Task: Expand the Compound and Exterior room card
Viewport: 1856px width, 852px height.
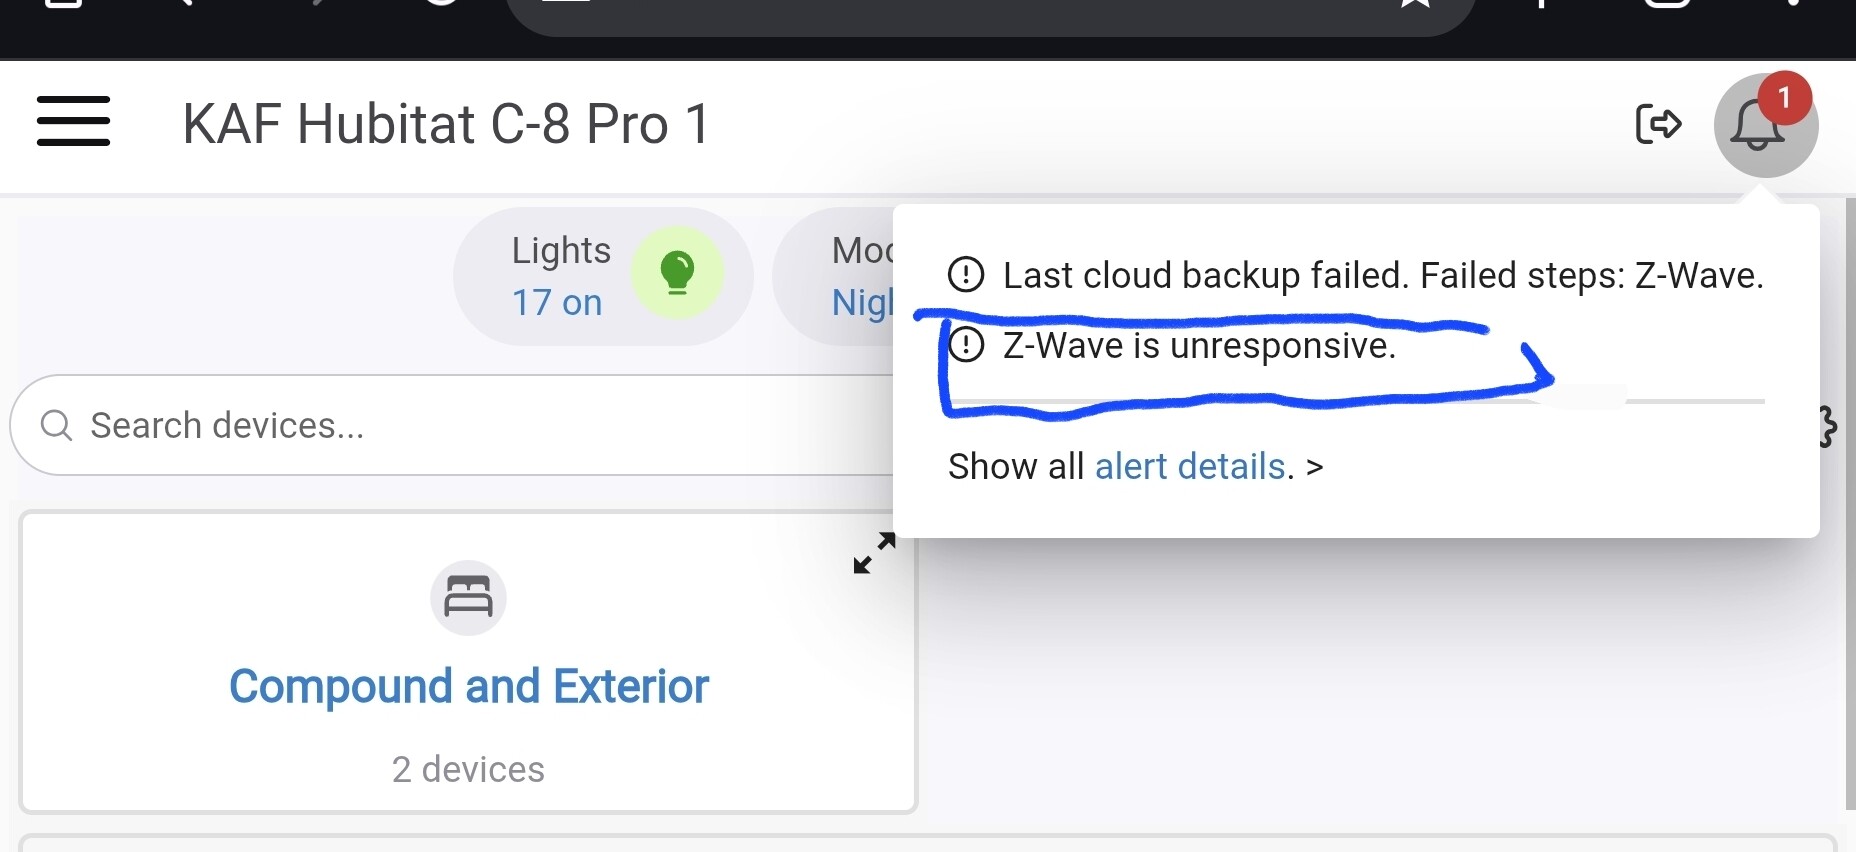Action: click(x=874, y=553)
